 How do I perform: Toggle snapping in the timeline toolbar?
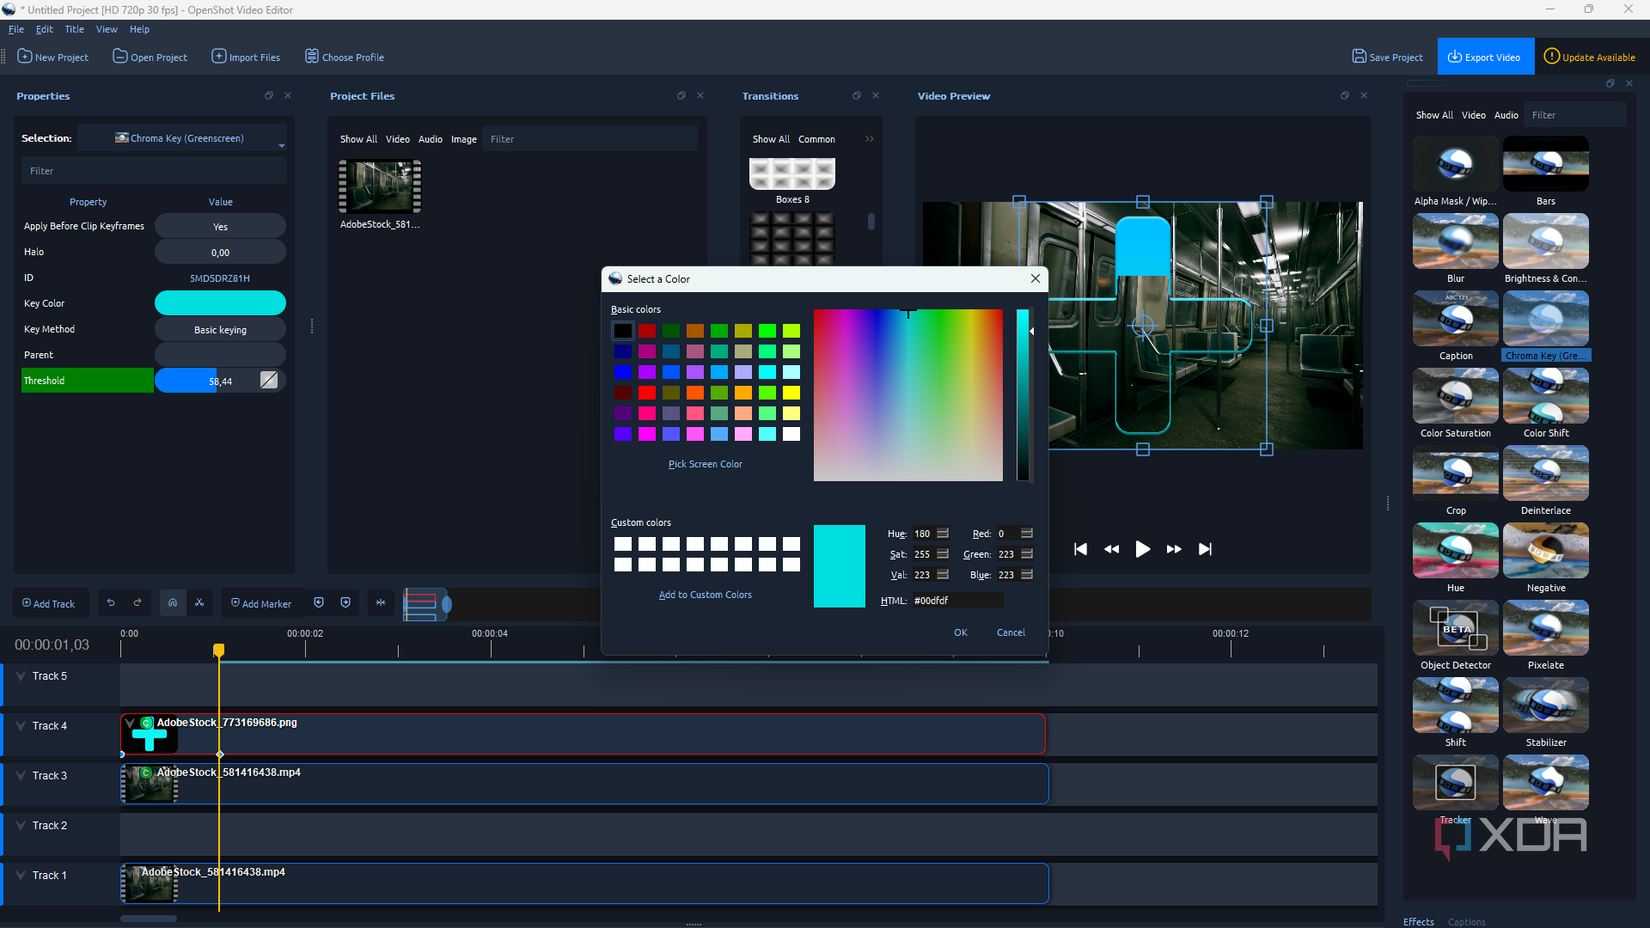172,603
